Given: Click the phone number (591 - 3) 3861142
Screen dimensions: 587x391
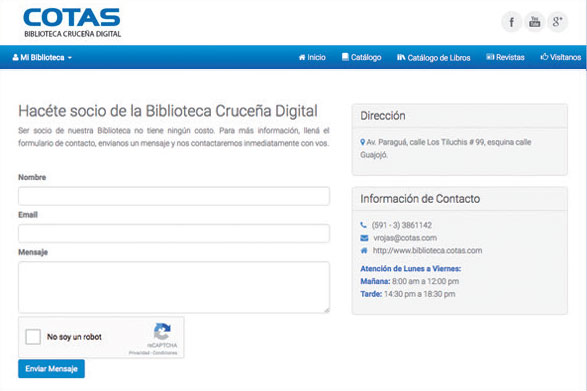Looking at the screenshot, I should [x=402, y=225].
